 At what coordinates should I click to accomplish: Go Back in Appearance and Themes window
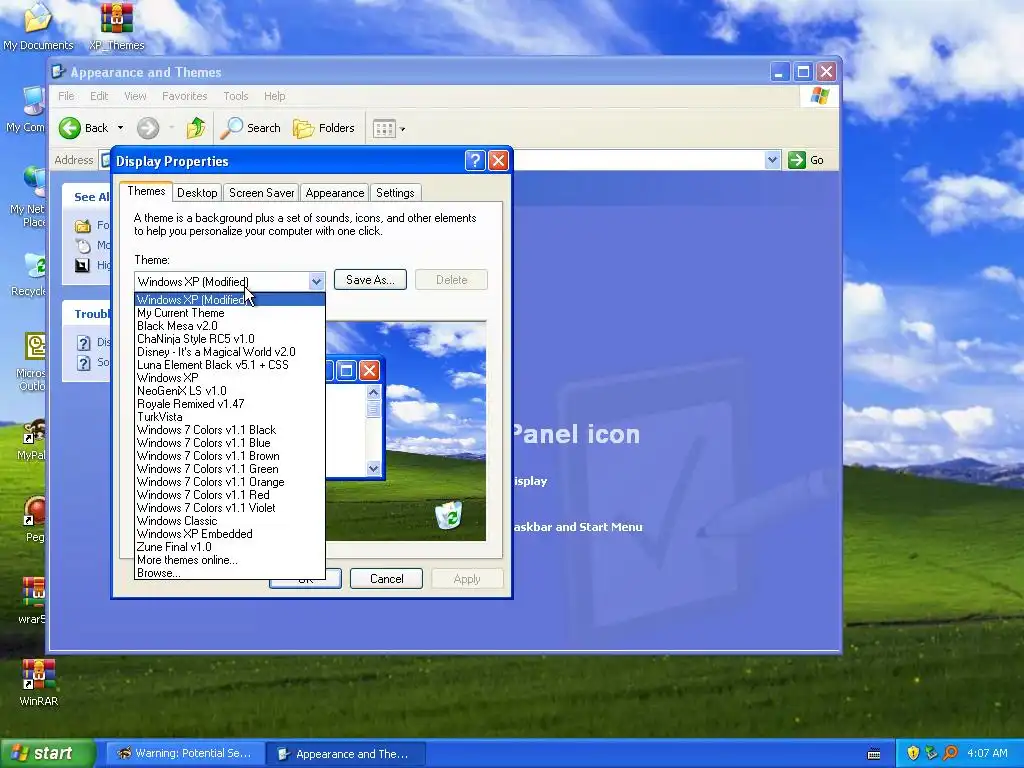point(84,128)
